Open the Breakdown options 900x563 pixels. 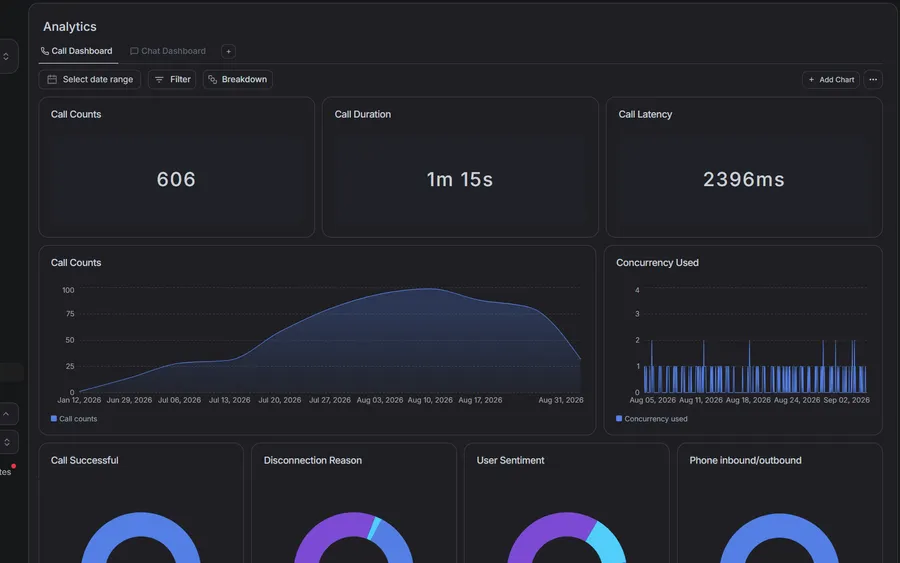click(238, 79)
